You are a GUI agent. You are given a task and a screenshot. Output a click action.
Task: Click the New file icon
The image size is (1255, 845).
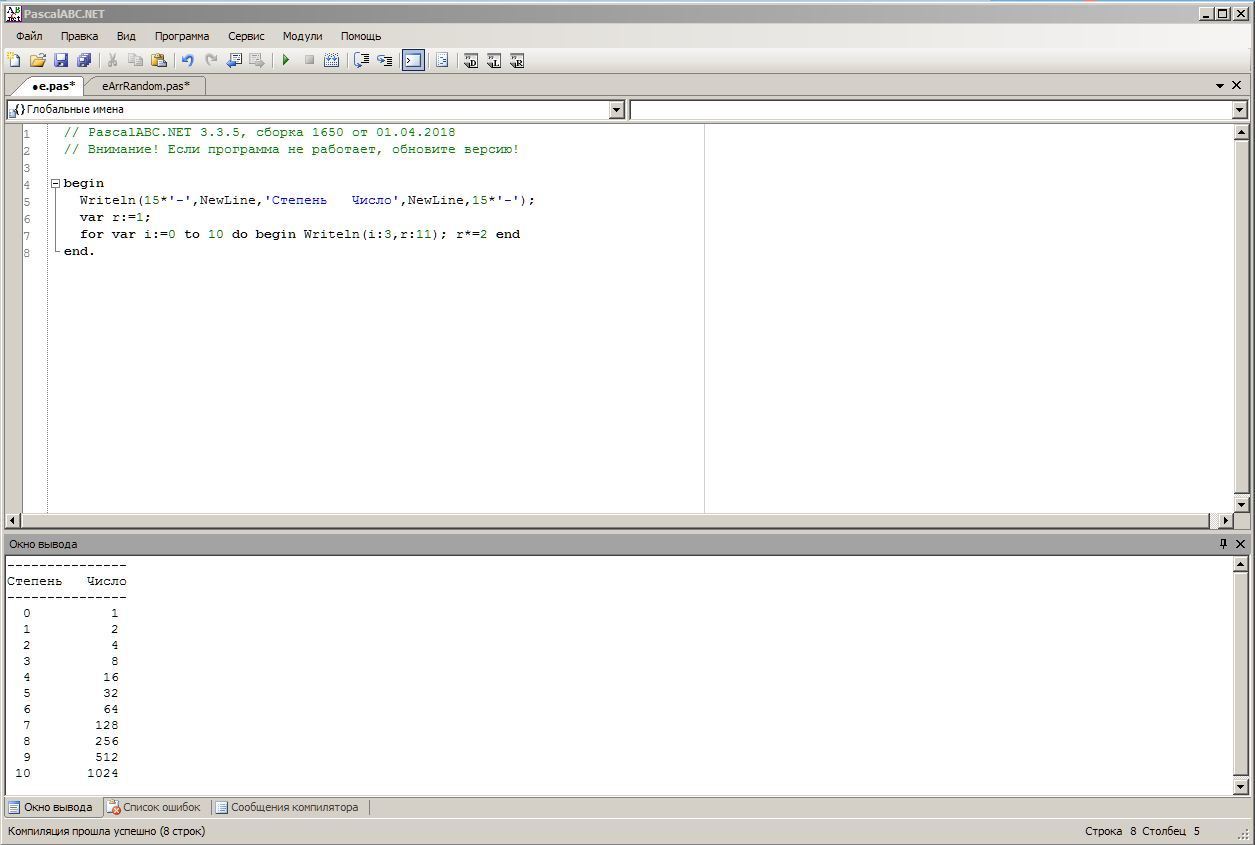tap(14, 61)
